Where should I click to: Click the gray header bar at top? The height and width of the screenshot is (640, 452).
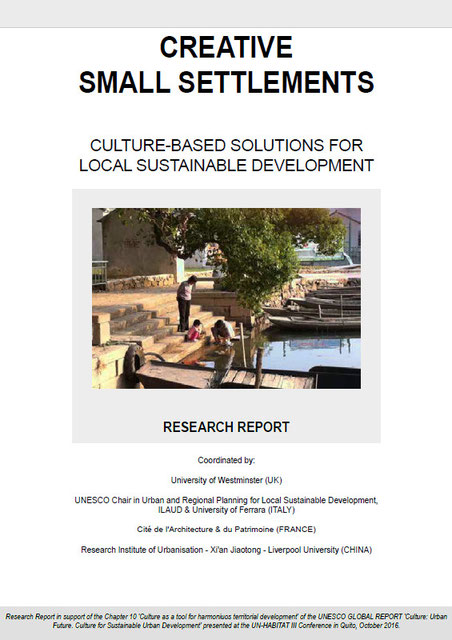226,14
